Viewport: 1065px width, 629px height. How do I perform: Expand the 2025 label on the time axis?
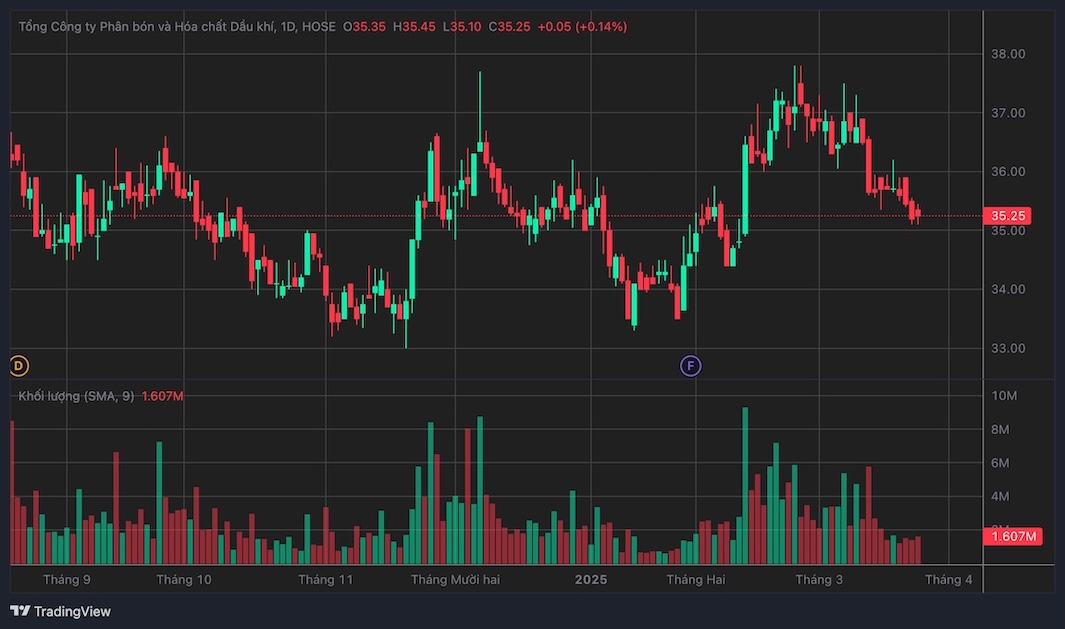click(x=590, y=579)
